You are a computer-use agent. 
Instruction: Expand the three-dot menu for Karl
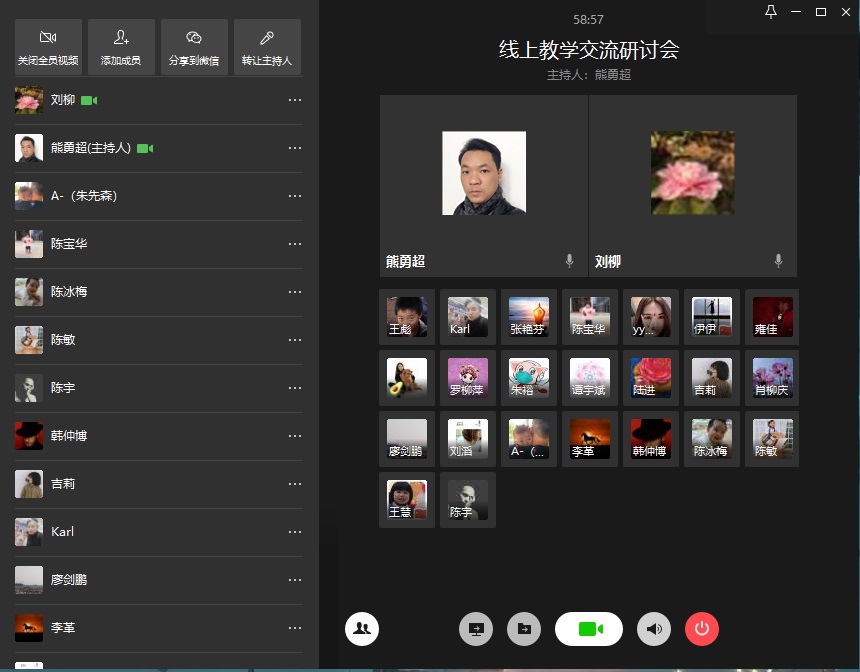pos(294,532)
